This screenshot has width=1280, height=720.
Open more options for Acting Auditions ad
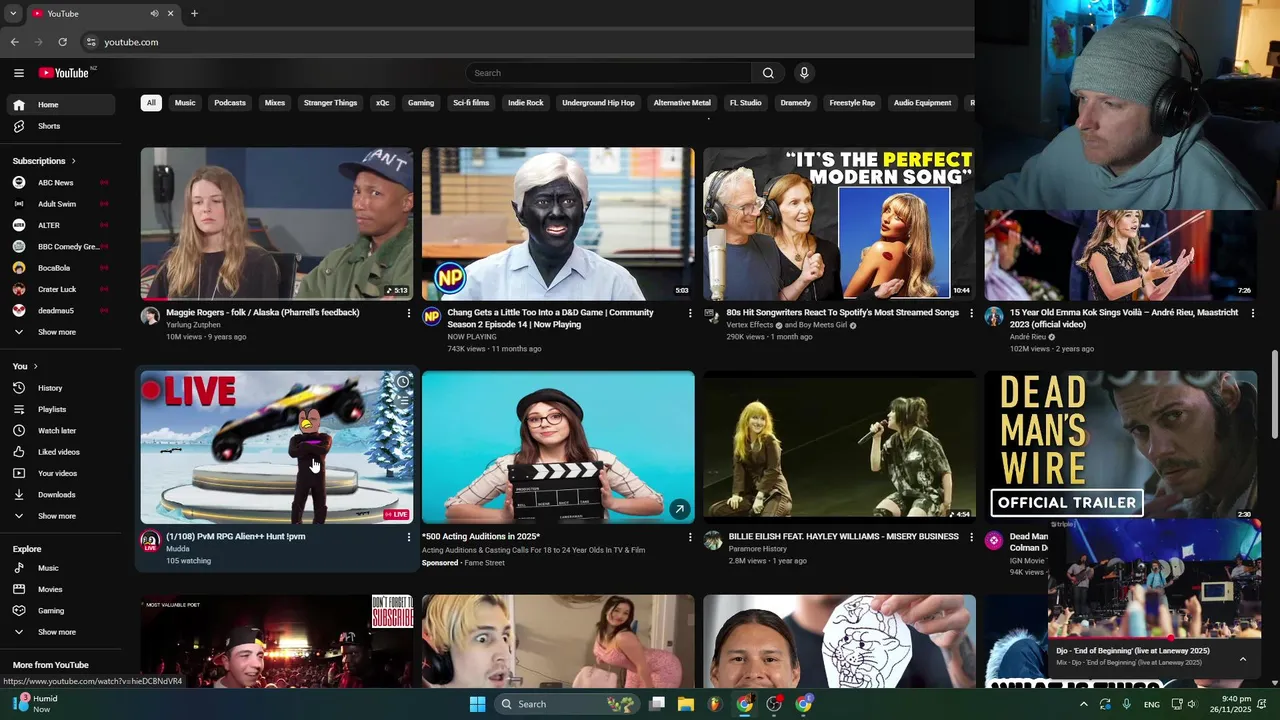point(689,537)
